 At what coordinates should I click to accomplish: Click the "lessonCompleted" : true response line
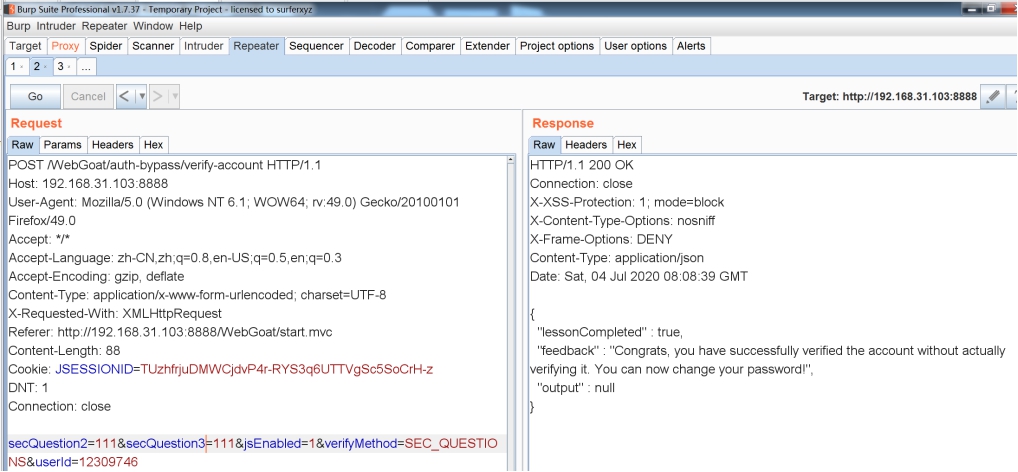click(x=610, y=332)
